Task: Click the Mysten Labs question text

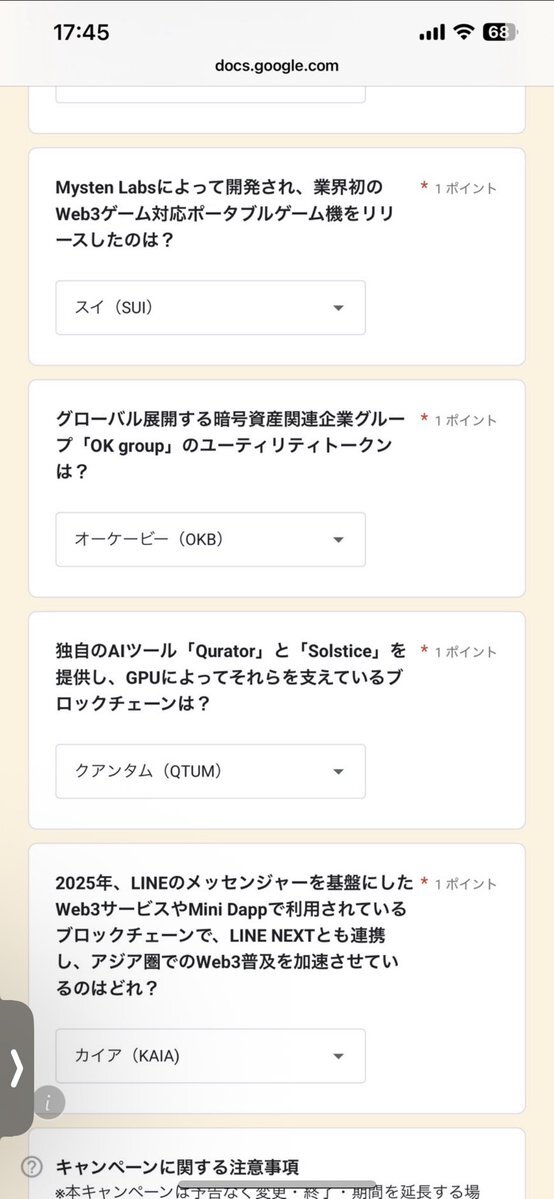Action: tap(225, 213)
